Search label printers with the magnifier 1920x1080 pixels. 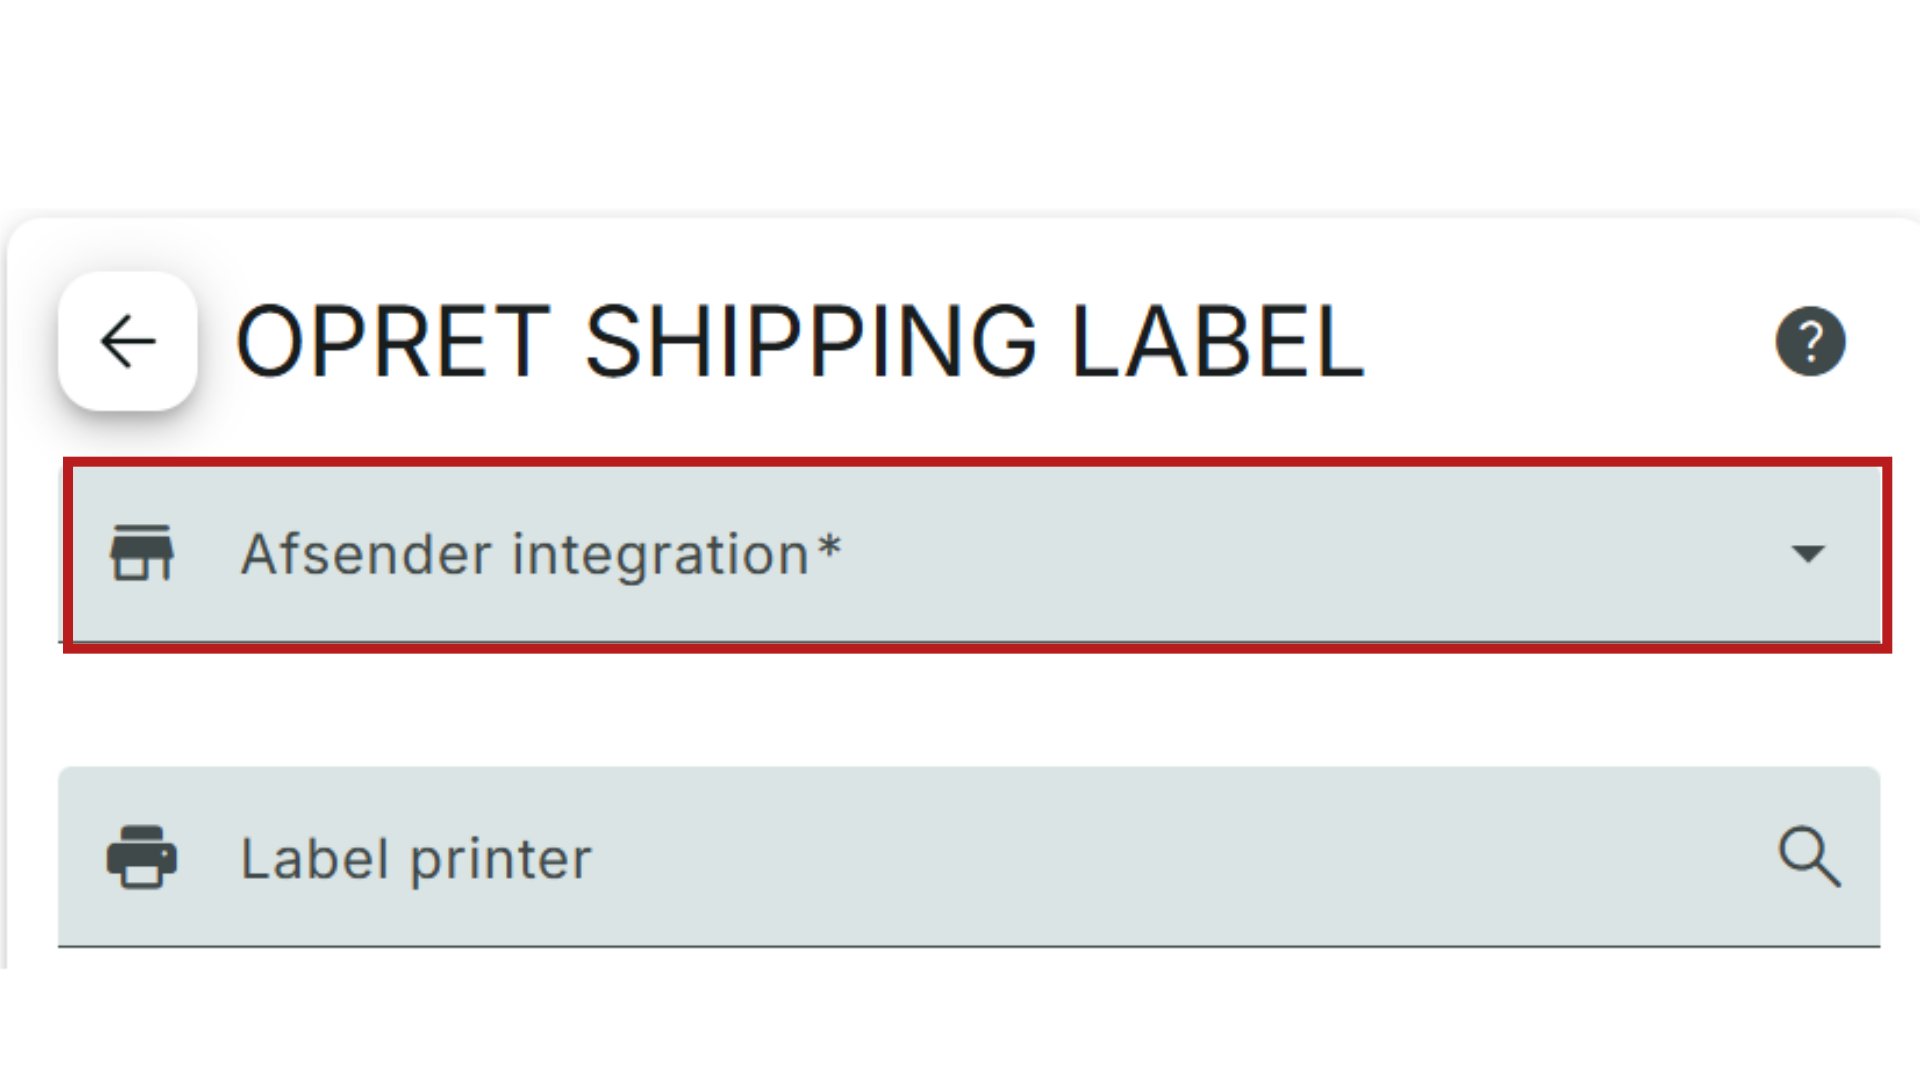click(1809, 857)
